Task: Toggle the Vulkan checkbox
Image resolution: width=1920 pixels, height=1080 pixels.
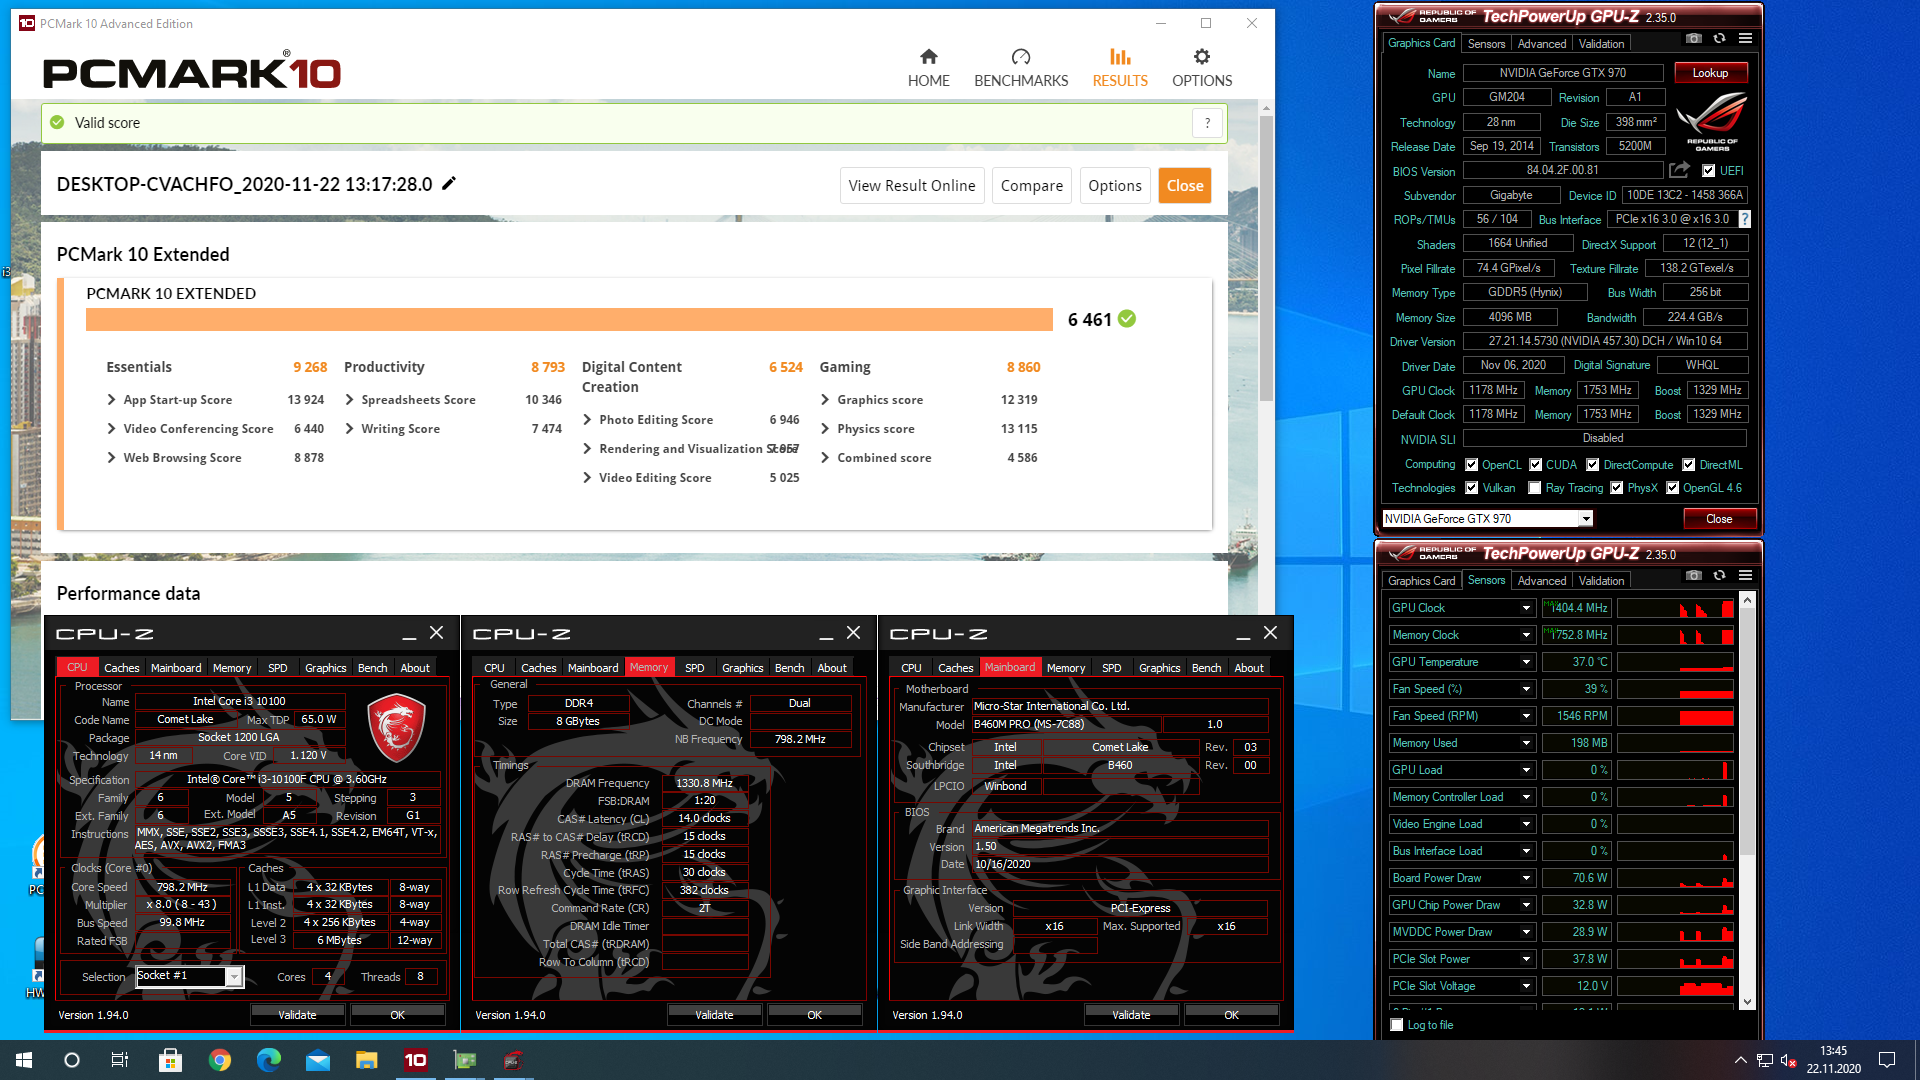Action: 1471,488
